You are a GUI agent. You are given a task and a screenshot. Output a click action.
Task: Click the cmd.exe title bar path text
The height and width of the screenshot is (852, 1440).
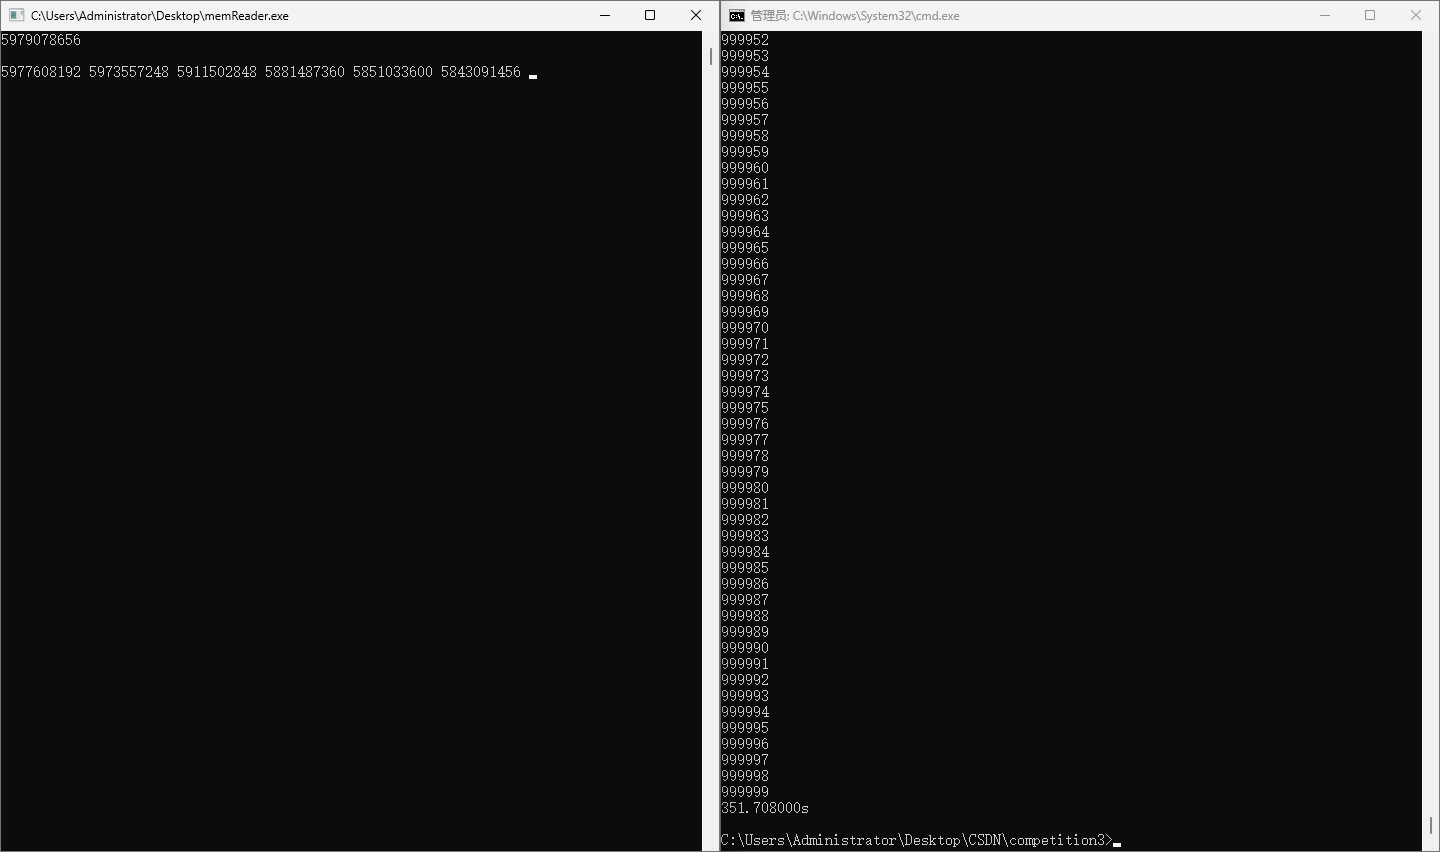[x=855, y=16]
